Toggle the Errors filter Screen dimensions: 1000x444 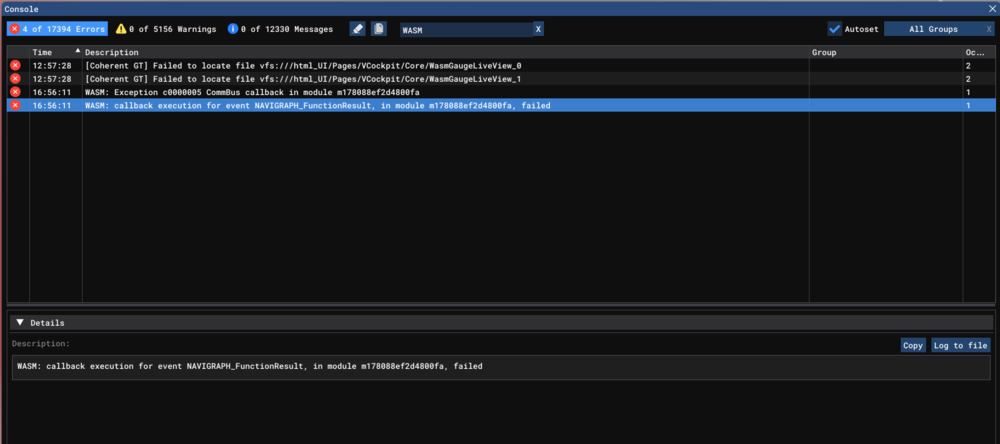coord(57,30)
